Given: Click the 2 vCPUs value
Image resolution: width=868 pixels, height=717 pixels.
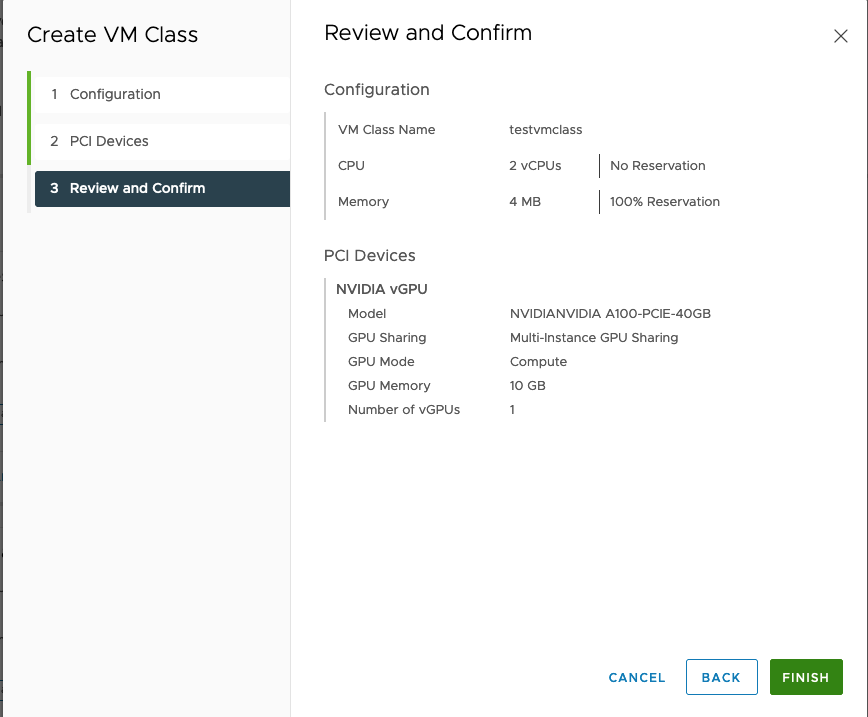Looking at the screenshot, I should 535,165.
